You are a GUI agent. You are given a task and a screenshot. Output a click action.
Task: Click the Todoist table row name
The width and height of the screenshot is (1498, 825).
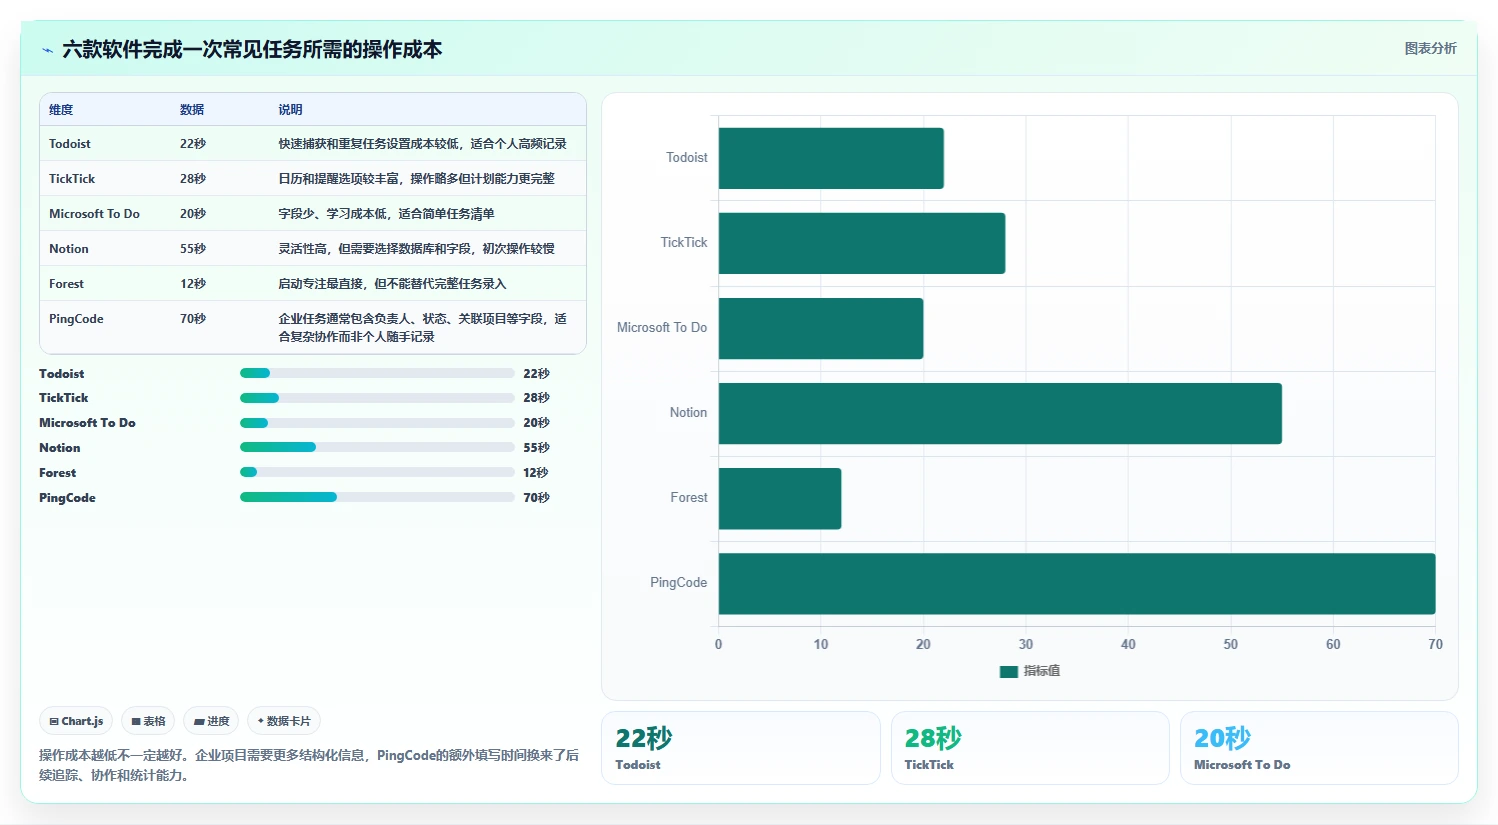click(x=70, y=144)
